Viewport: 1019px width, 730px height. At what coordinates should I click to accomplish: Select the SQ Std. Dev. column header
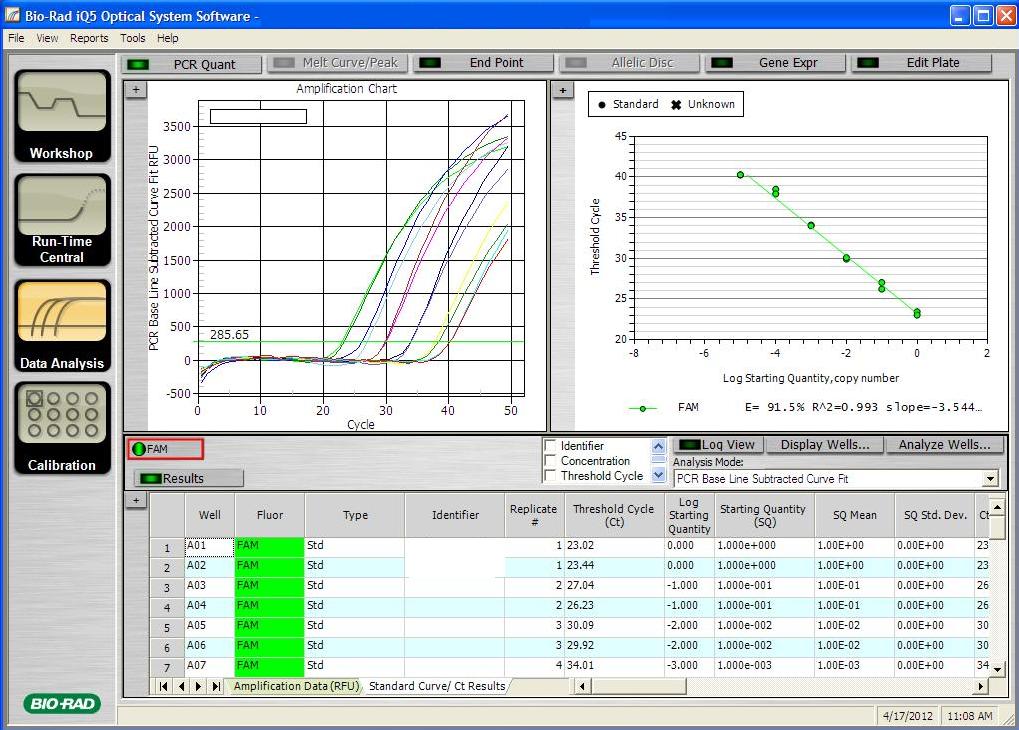pyautogui.click(x=935, y=515)
